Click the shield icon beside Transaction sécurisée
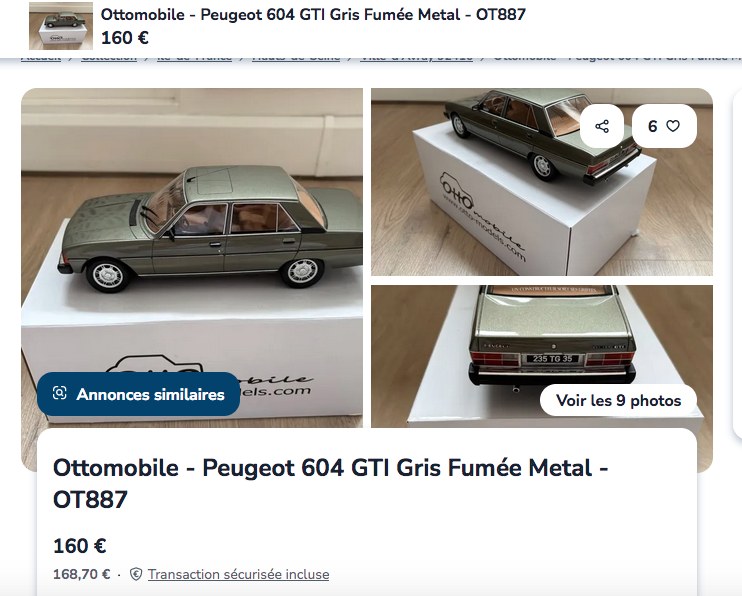The image size is (742, 596). point(136,574)
